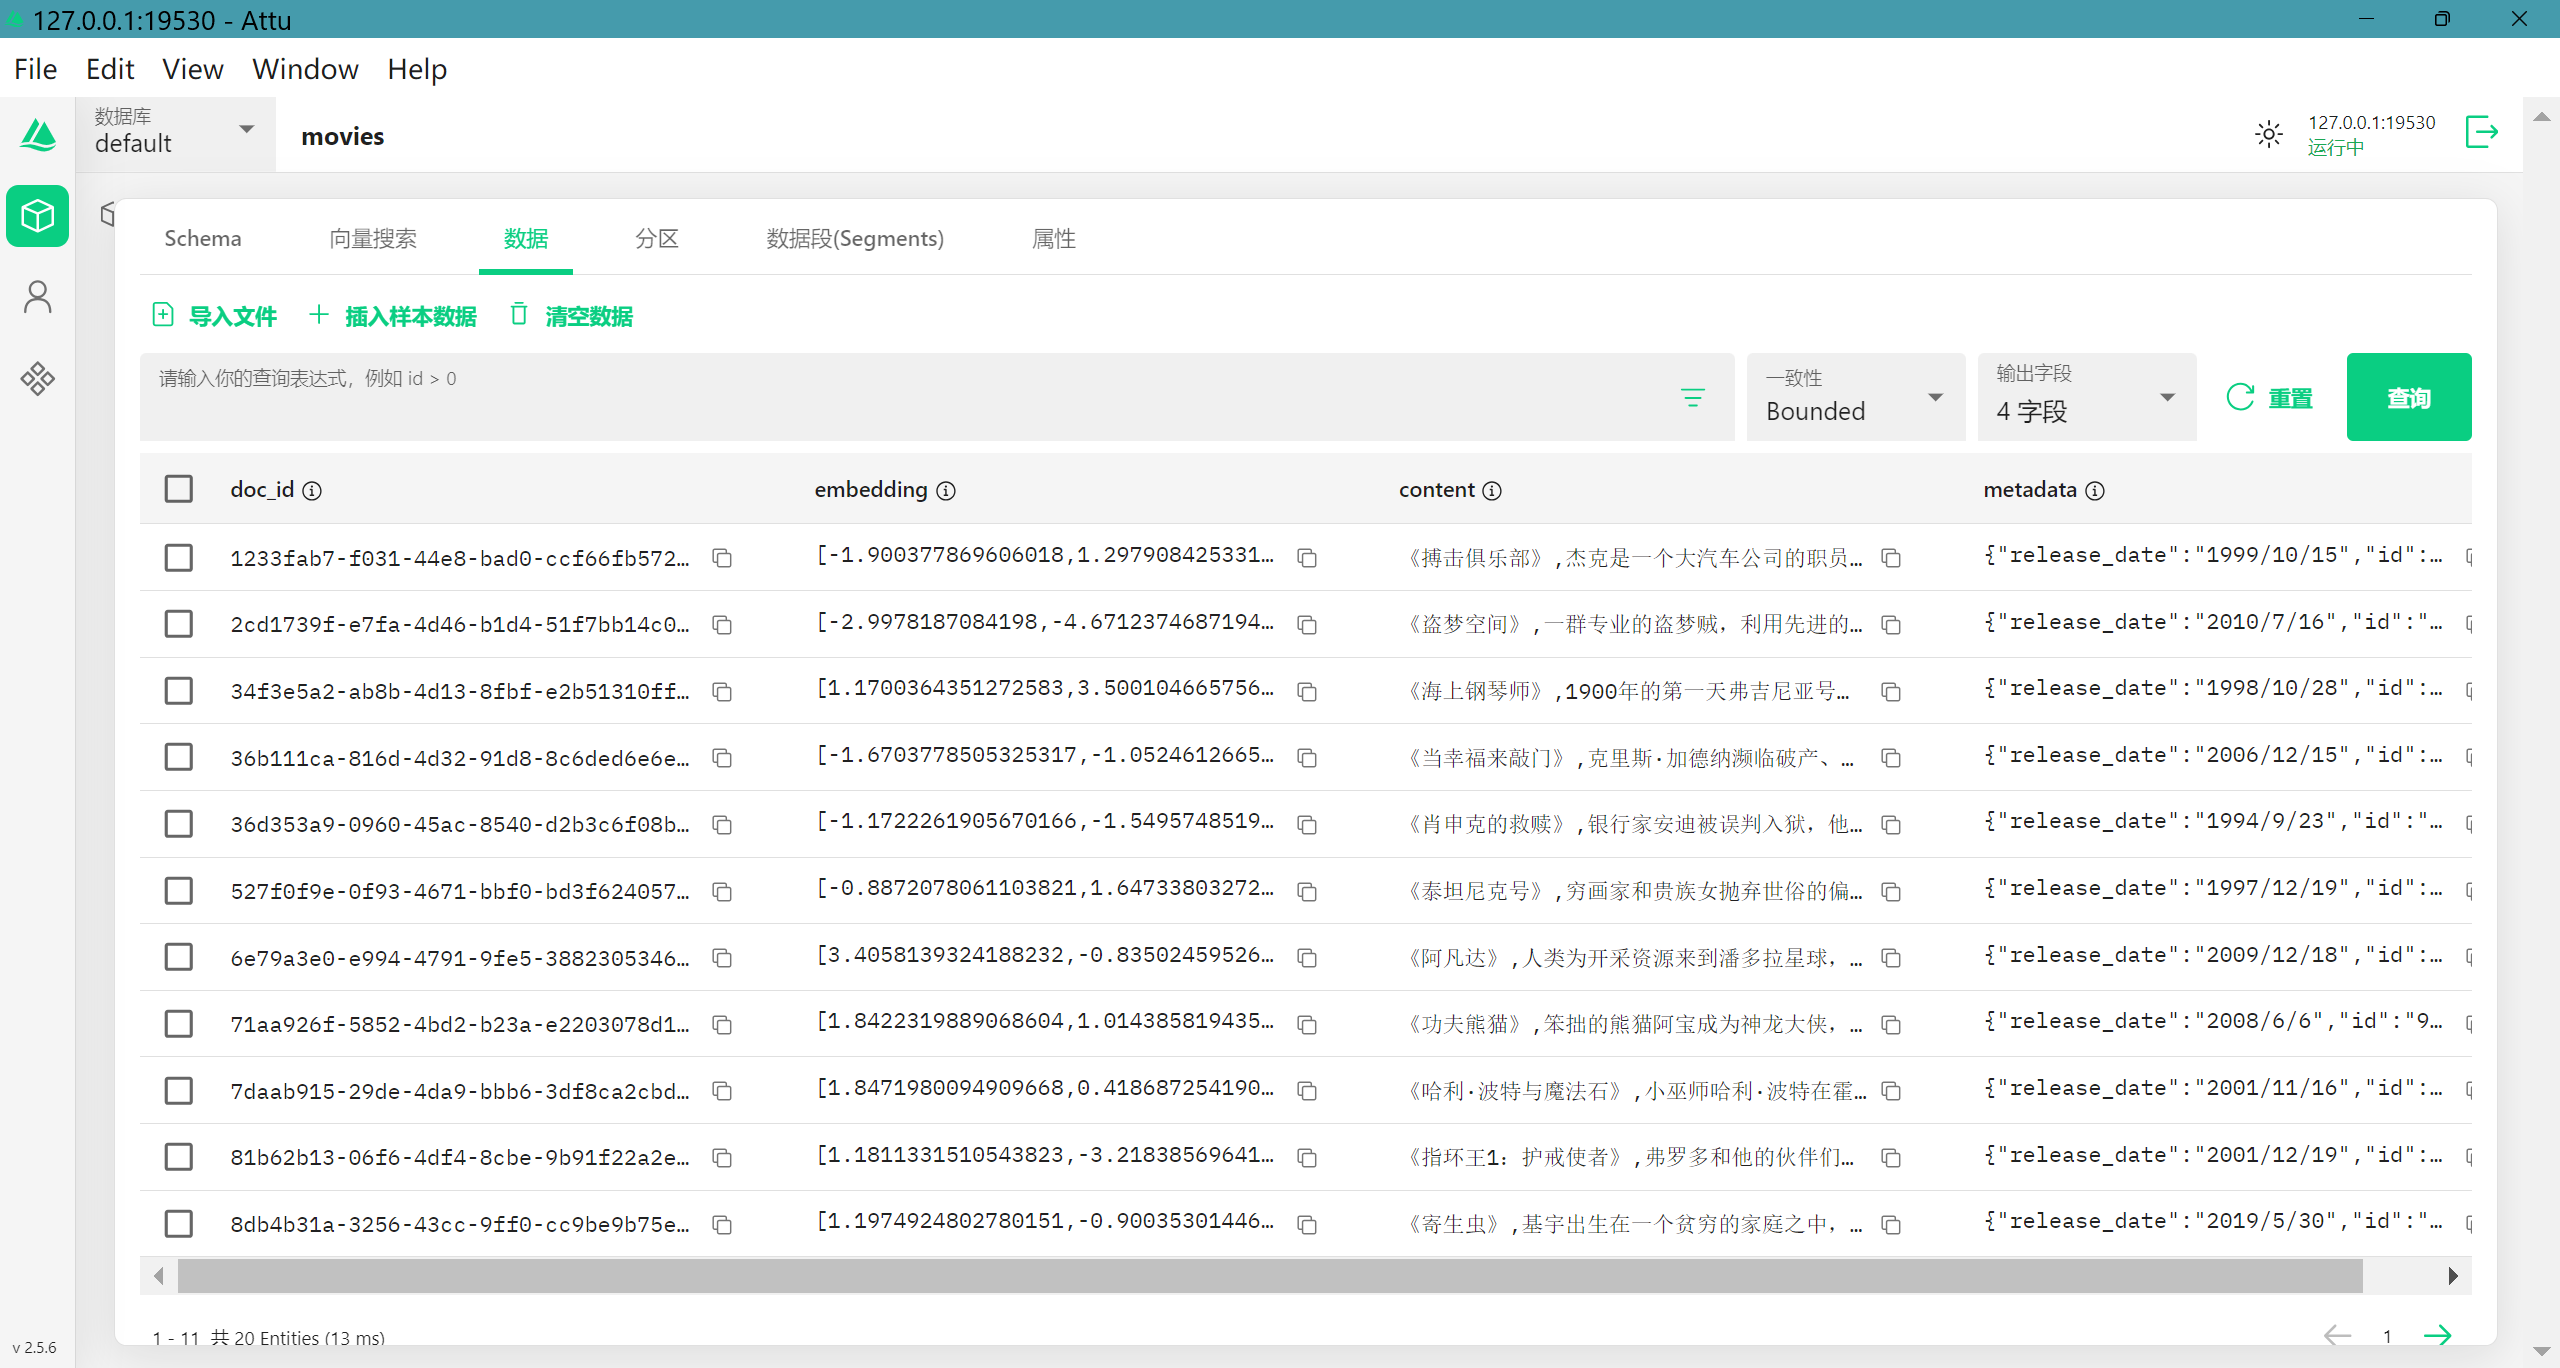Click the logout icon next to server address

click(2481, 132)
